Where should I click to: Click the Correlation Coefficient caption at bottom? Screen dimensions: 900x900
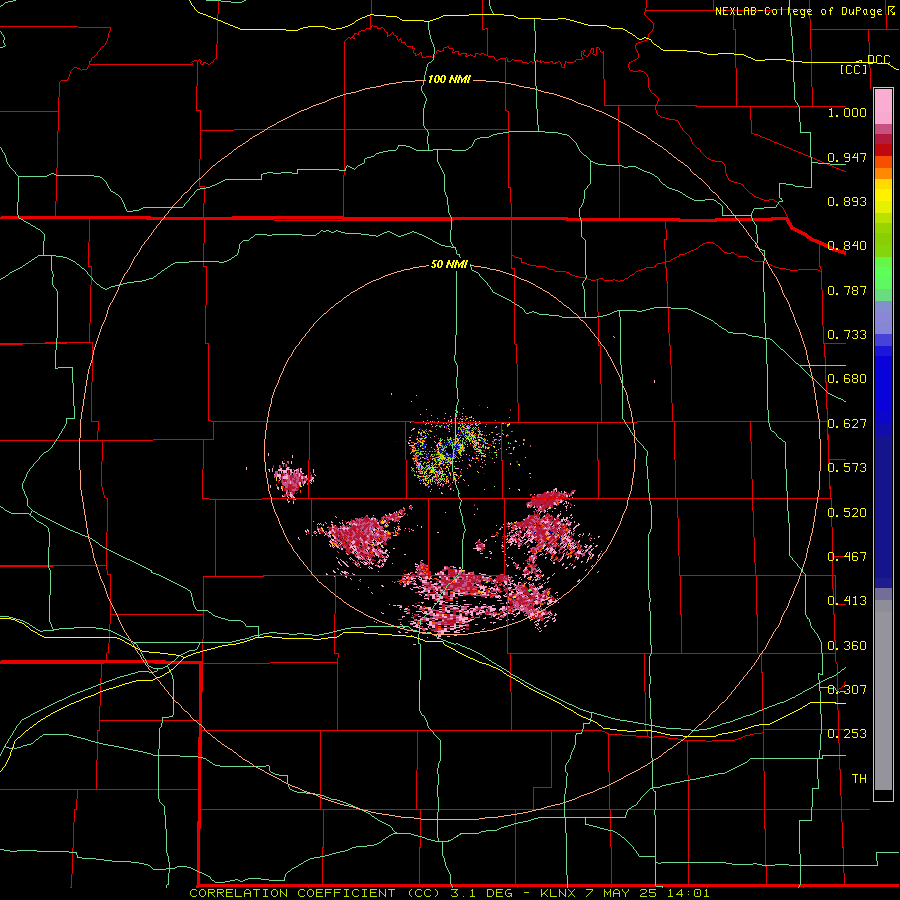(449, 893)
